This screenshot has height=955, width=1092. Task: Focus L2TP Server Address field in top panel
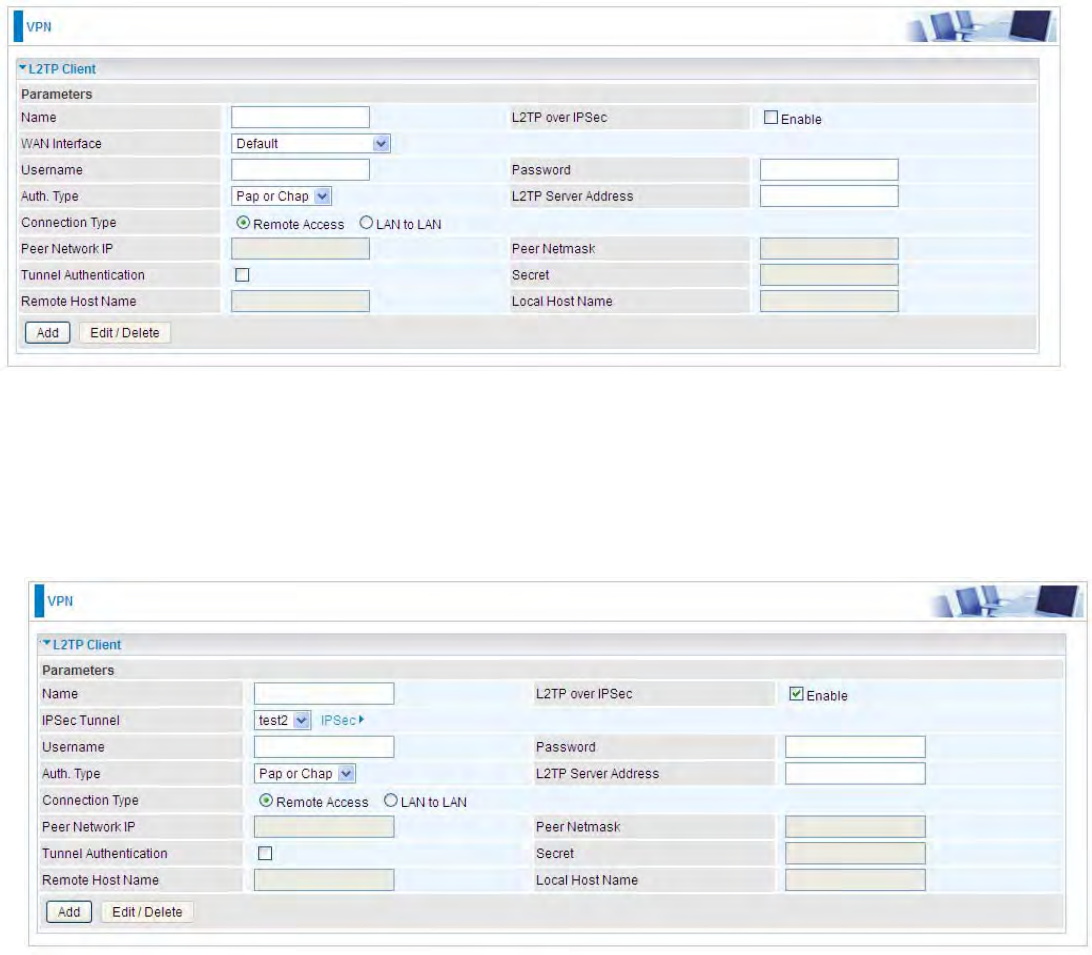pos(829,196)
